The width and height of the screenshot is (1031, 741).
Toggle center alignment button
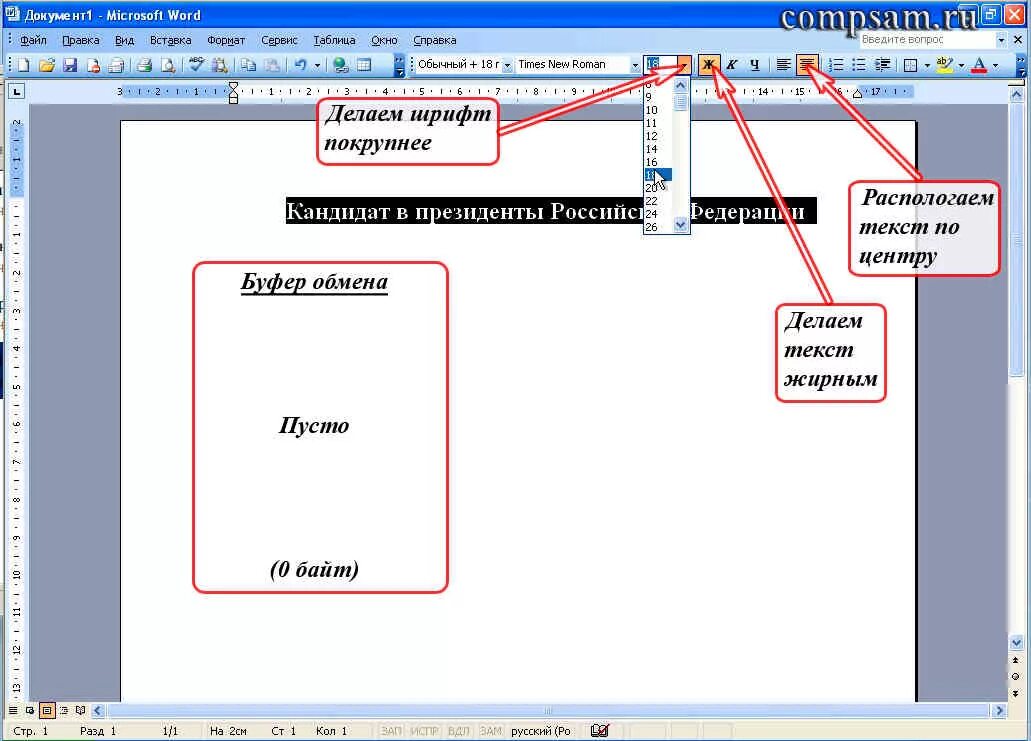tap(807, 64)
